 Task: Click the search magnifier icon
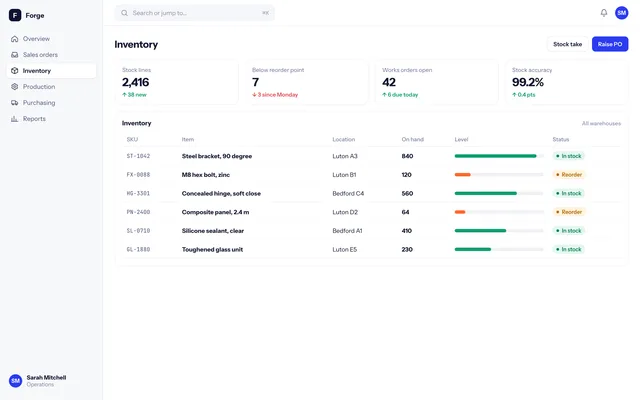click(x=124, y=13)
